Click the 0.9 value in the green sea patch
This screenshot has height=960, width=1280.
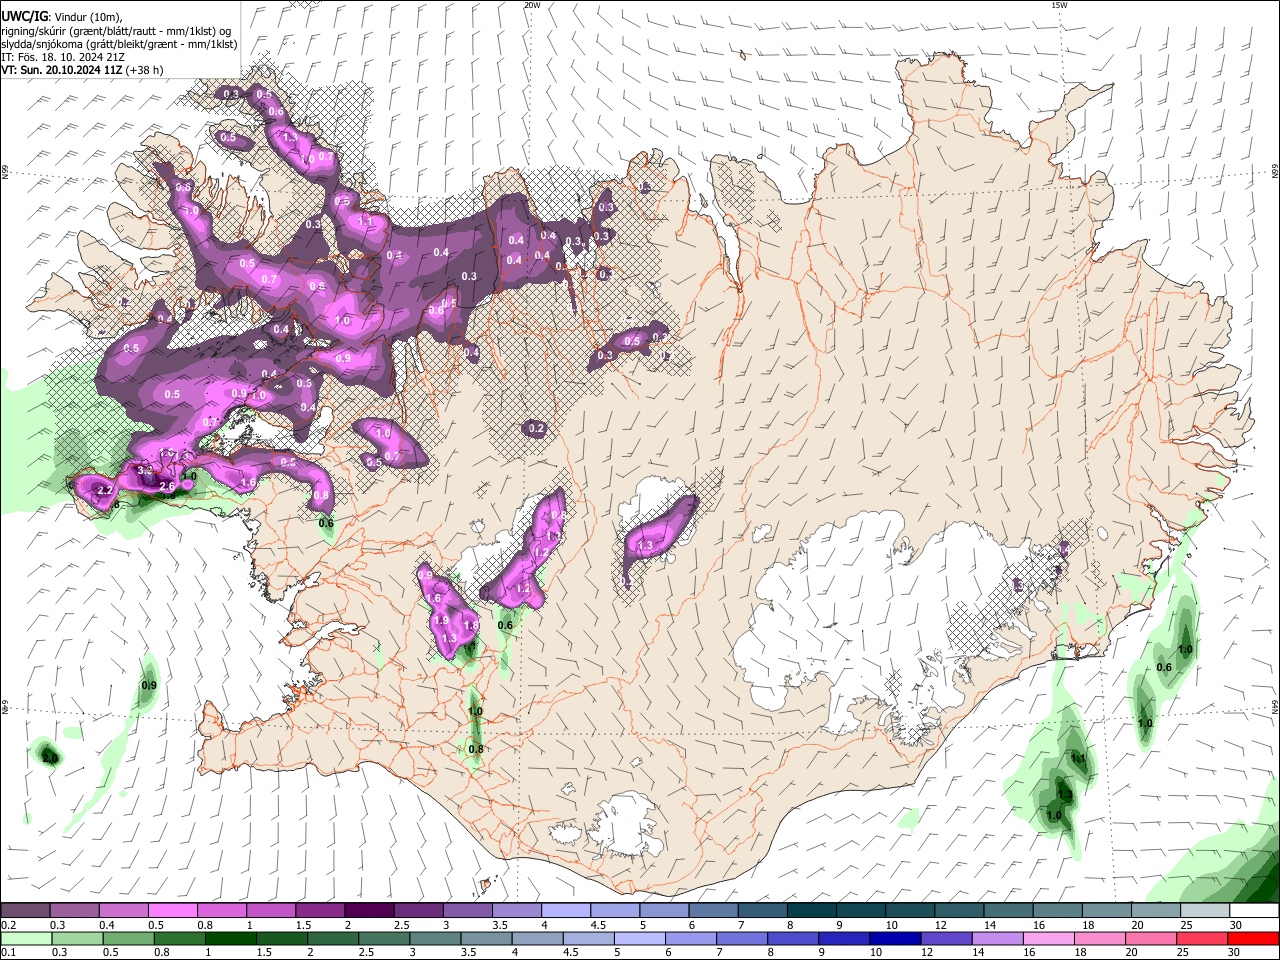149,685
